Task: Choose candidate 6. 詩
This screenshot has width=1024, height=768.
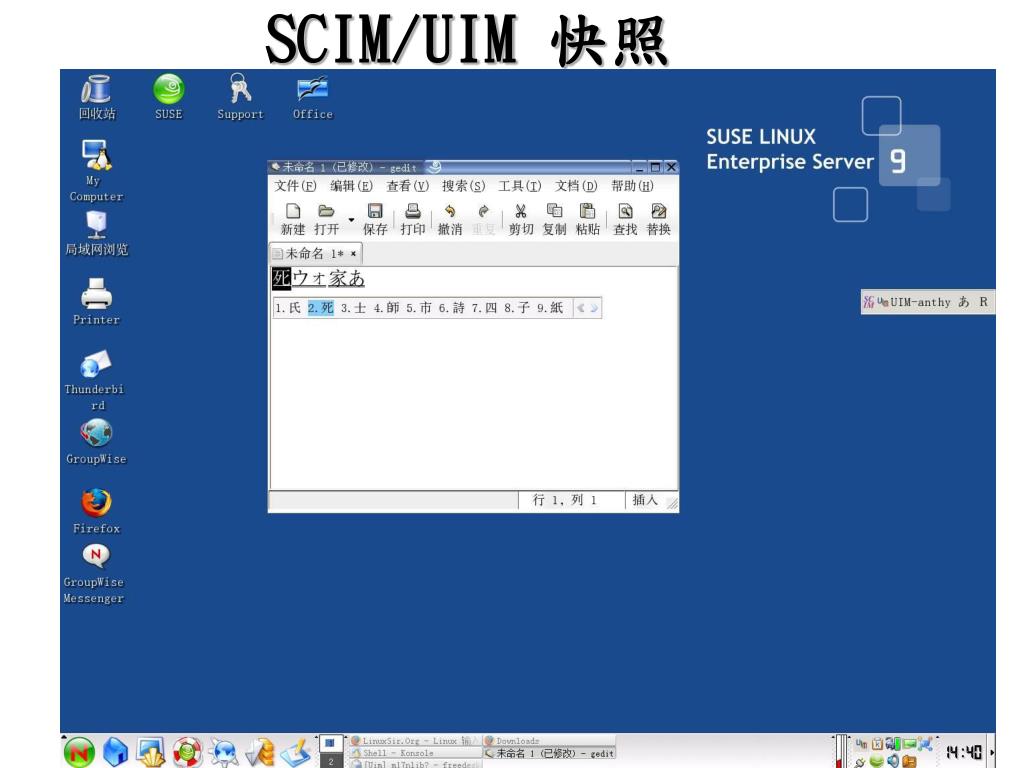Action: (x=451, y=308)
